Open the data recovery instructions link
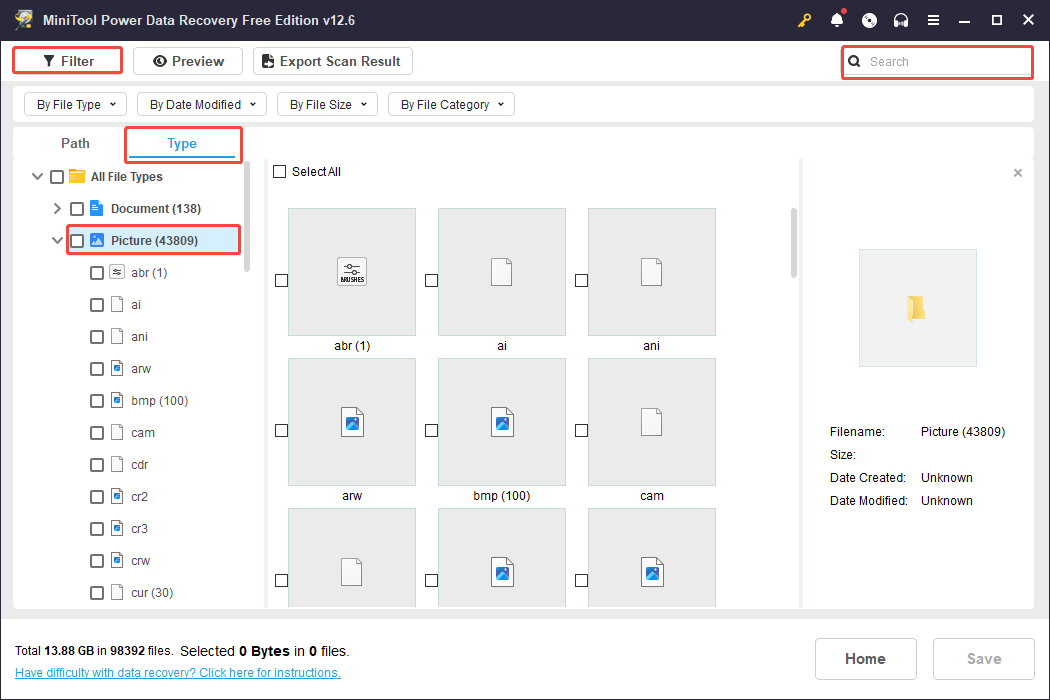The height and width of the screenshot is (700, 1050). coord(177,672)
